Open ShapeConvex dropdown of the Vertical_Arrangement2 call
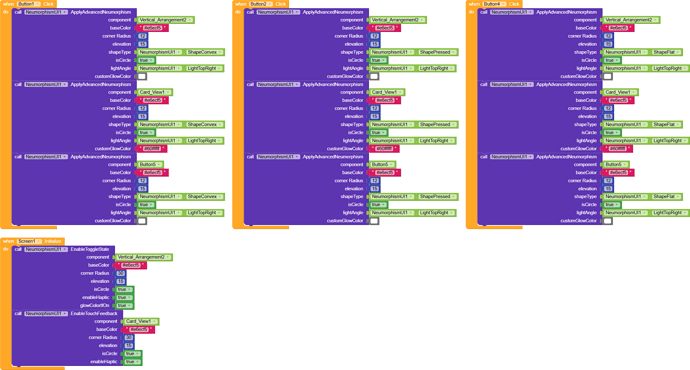The width and height of the screenshot is (690, 370). pos(205,52)
